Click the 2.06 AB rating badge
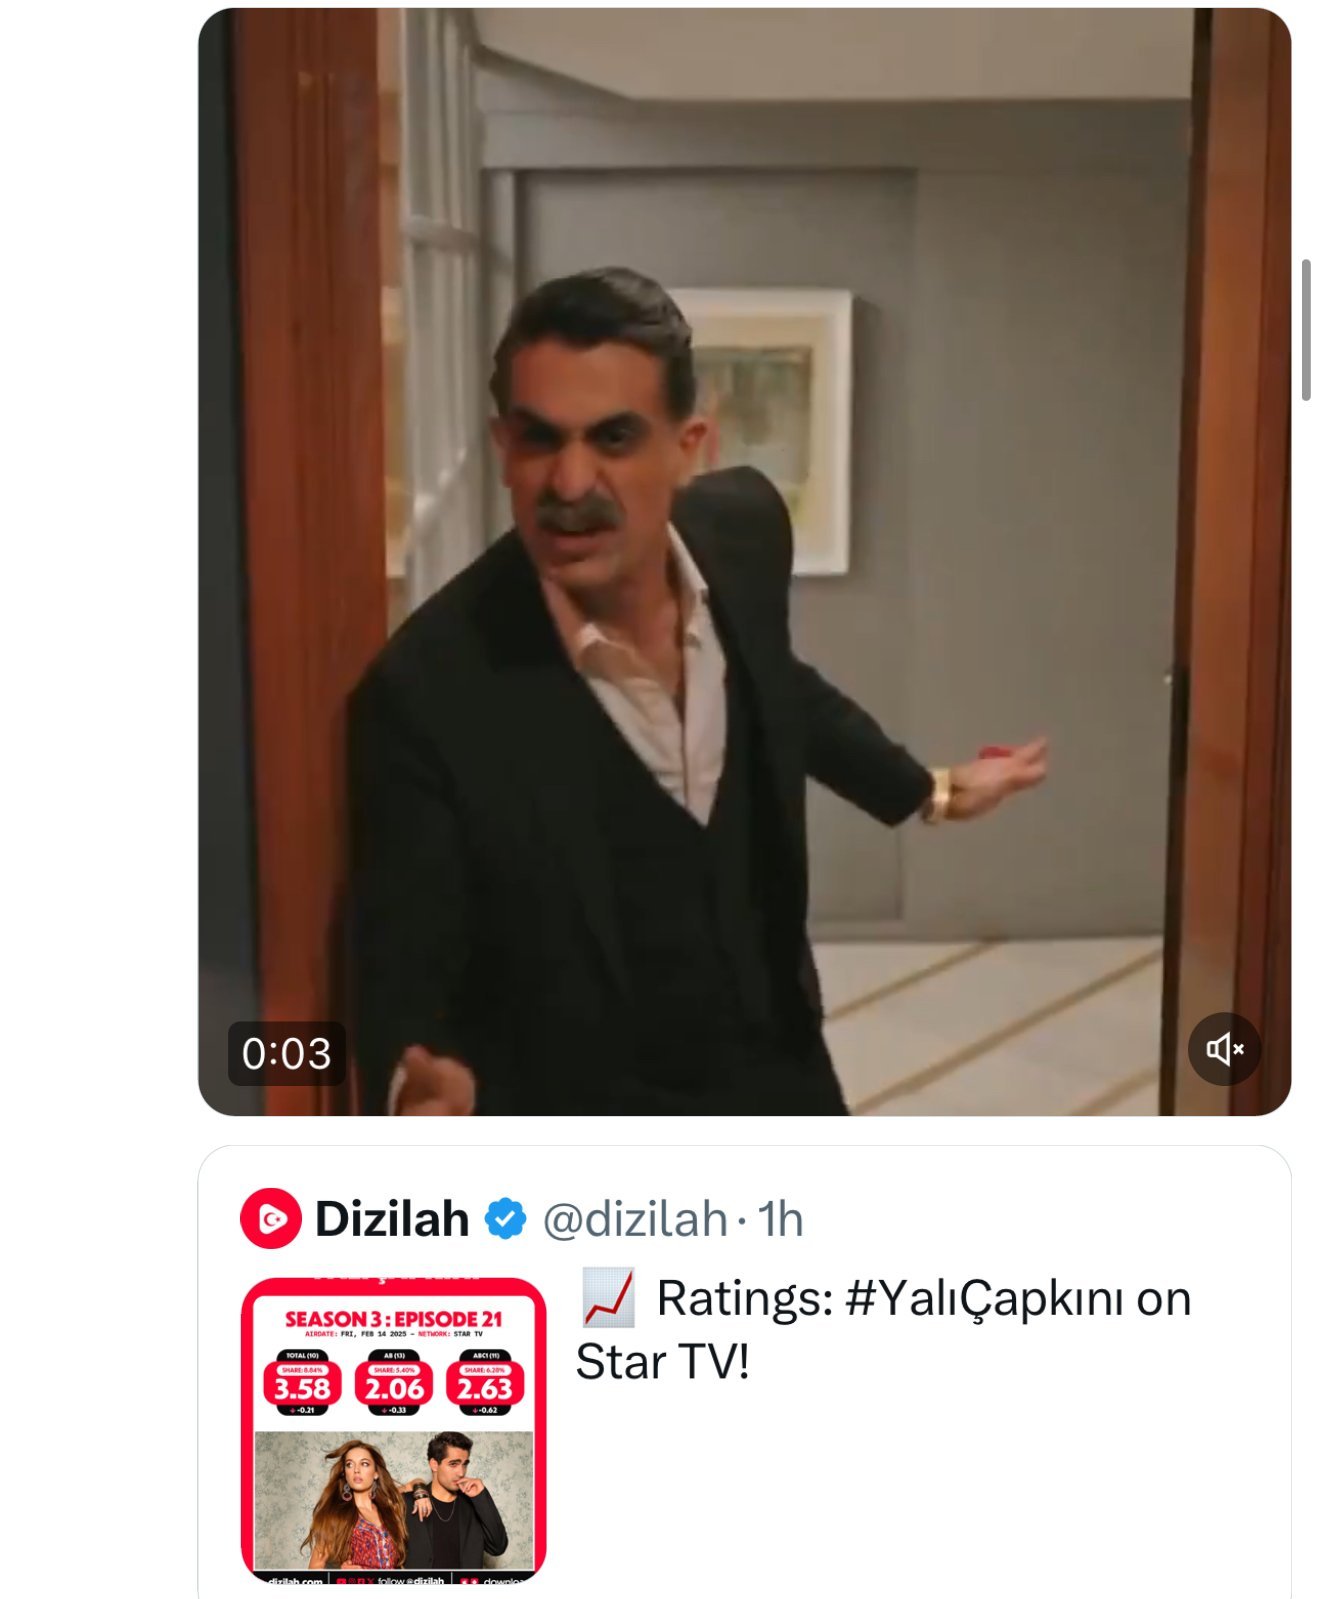The width and height of the screenshot is (1320, 1599). click(x=394, y=1387)
